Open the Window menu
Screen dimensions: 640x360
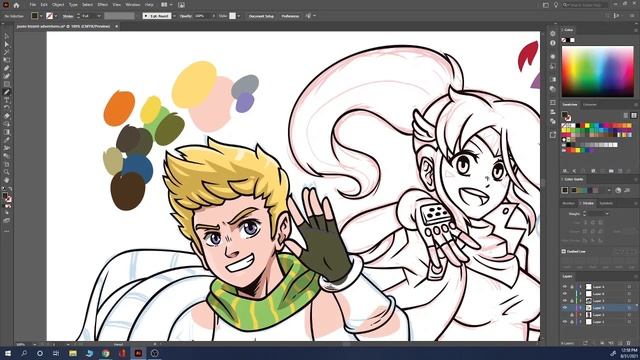point(133,5)
